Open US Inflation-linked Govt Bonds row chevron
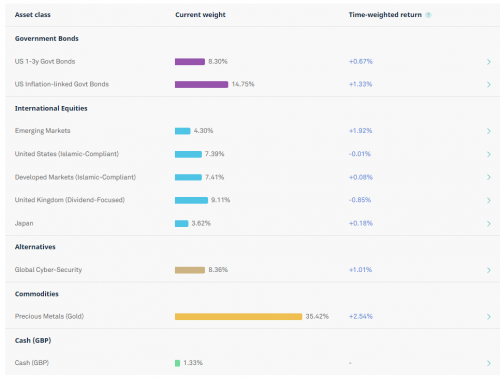 point(489,85)
